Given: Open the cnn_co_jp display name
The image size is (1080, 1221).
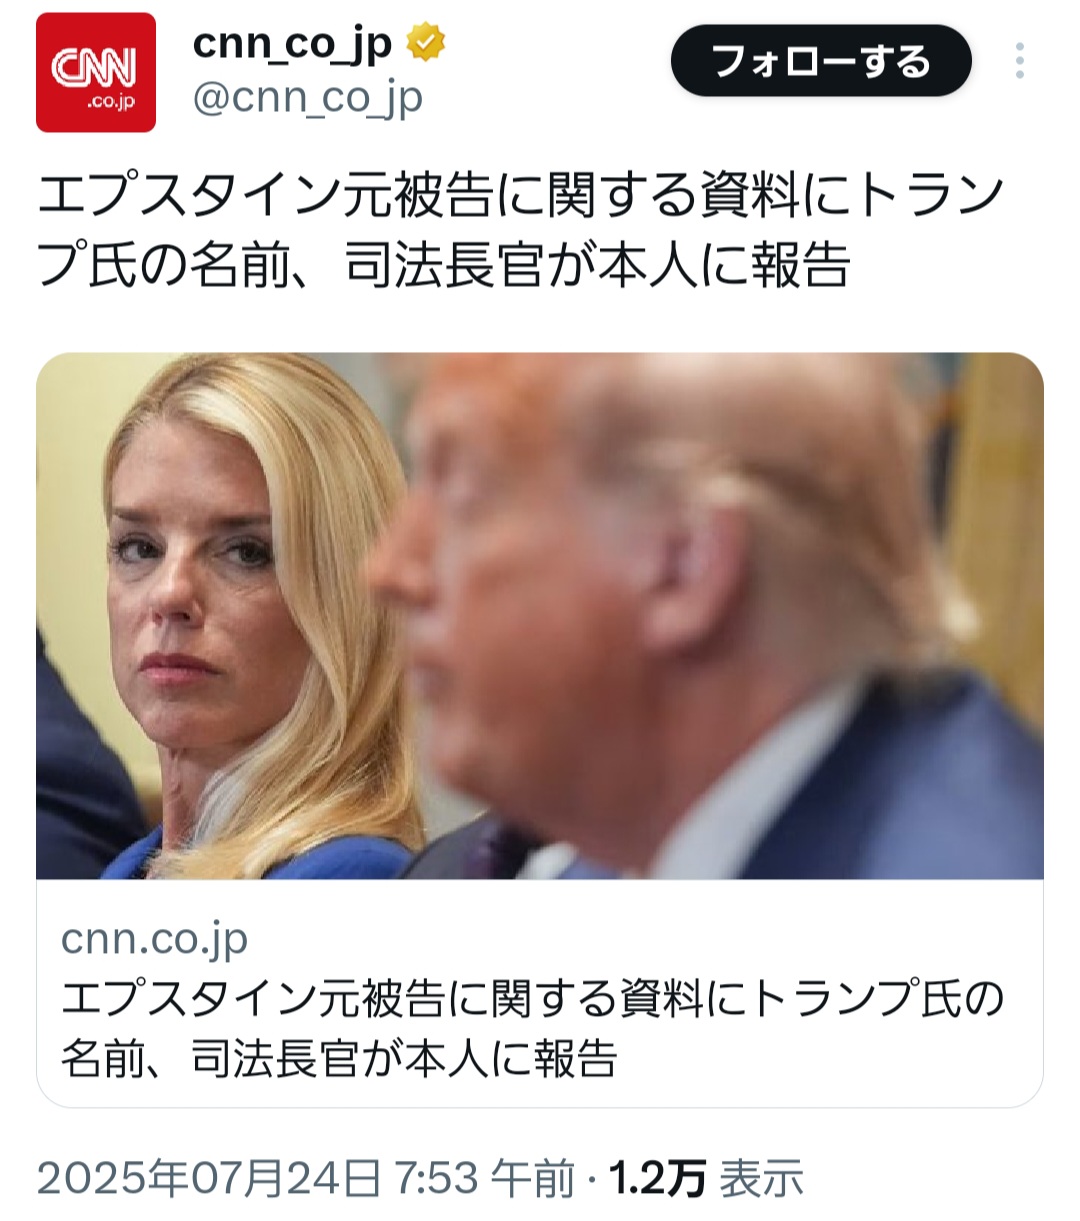Looking at the screenshot, I should [x=292, y=44].
